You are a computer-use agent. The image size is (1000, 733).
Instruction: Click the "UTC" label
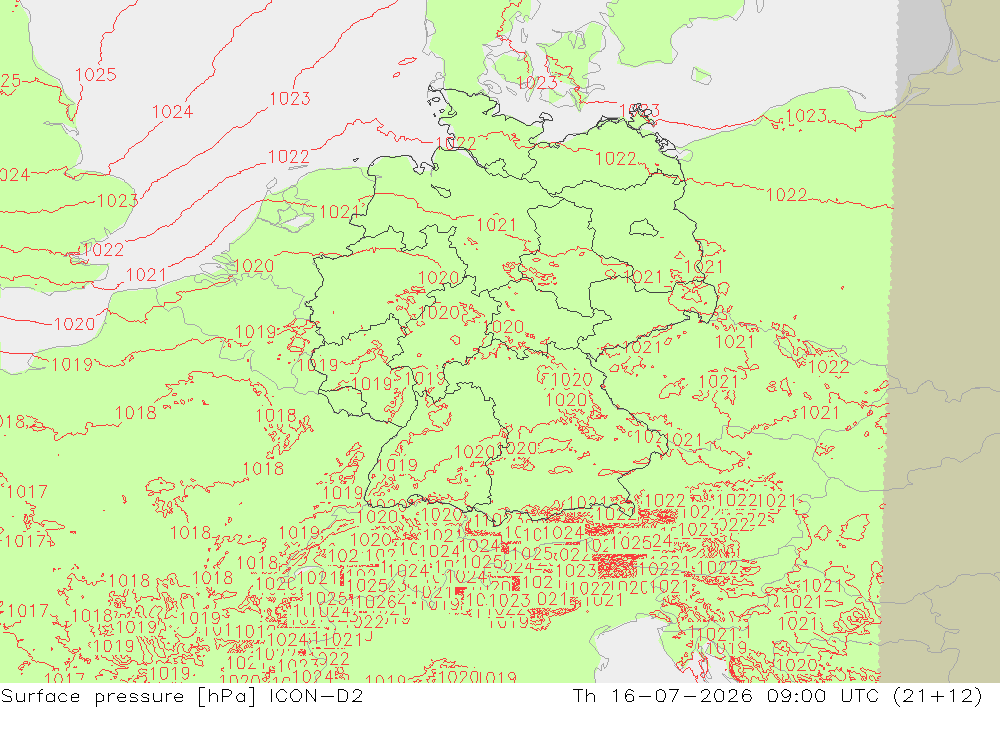click(860, 695)
